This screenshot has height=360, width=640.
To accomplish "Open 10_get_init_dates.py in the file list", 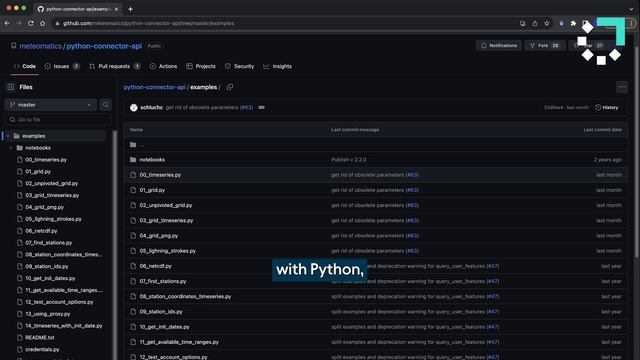I will click(164, 327).
